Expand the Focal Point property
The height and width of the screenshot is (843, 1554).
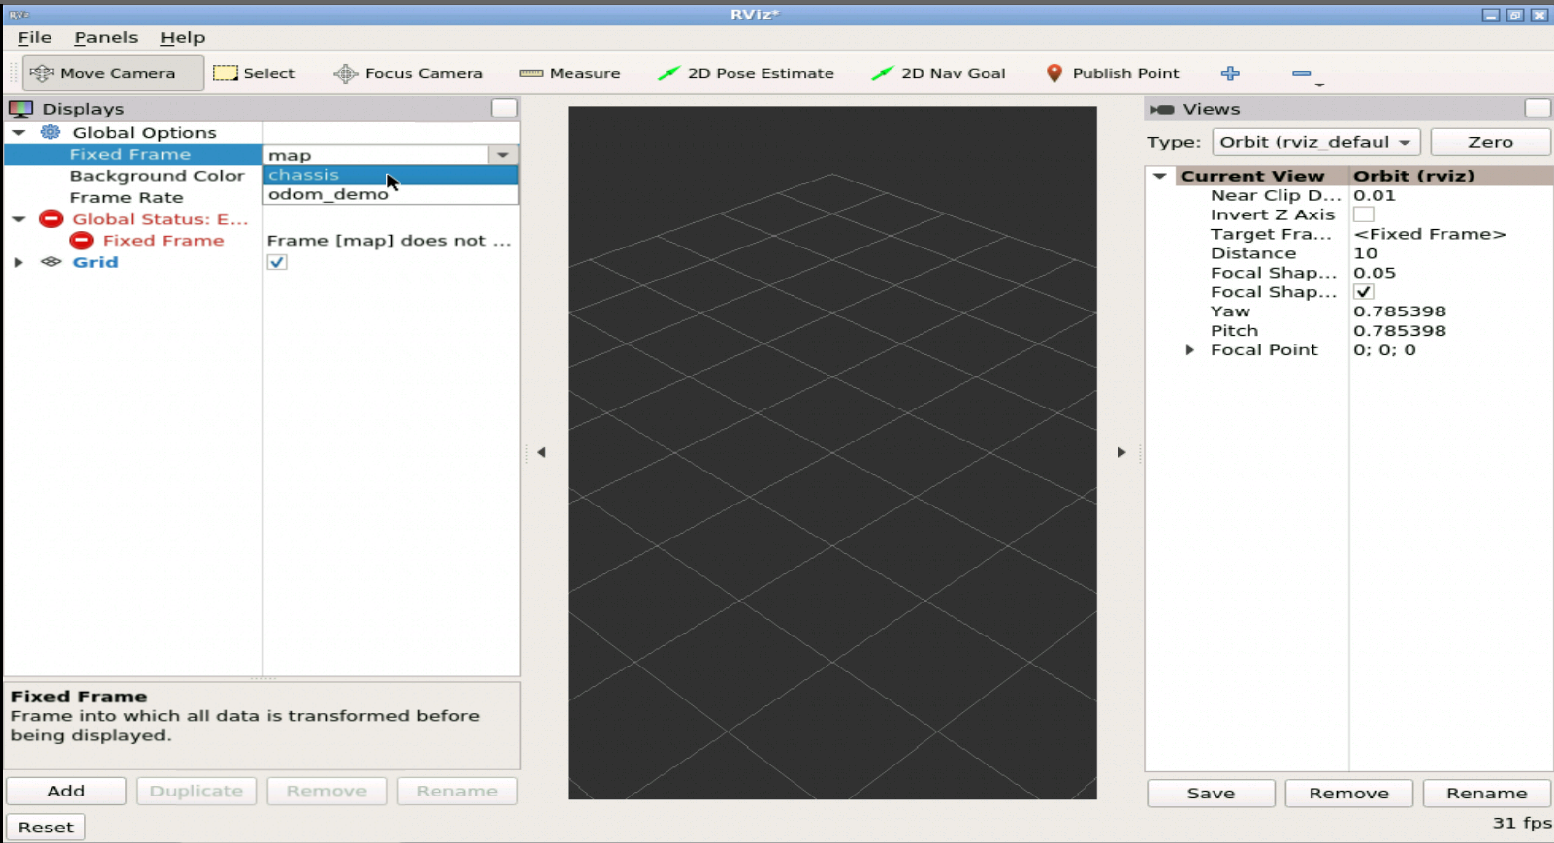click(x=1189, y=350)
